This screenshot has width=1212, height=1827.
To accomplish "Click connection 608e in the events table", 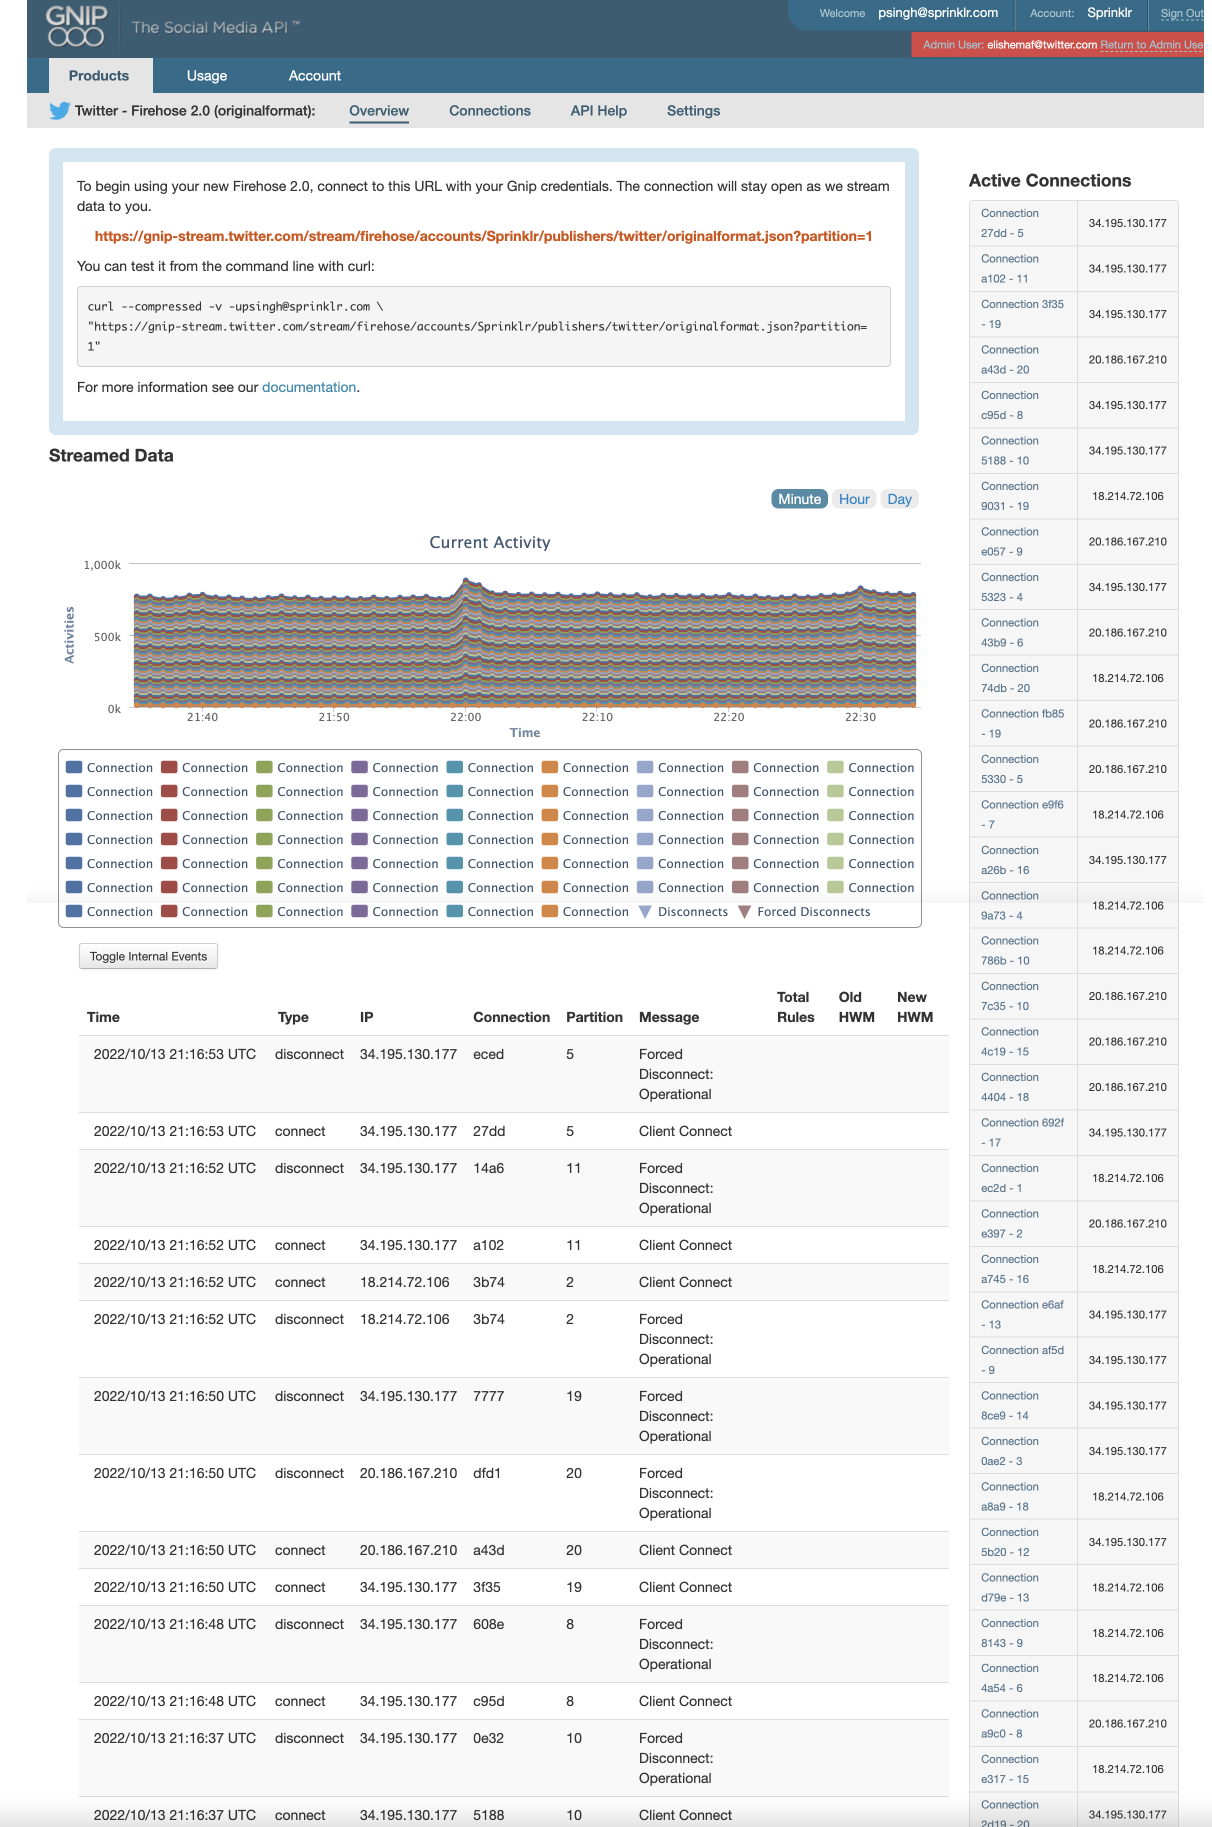I will point(489,1625).
